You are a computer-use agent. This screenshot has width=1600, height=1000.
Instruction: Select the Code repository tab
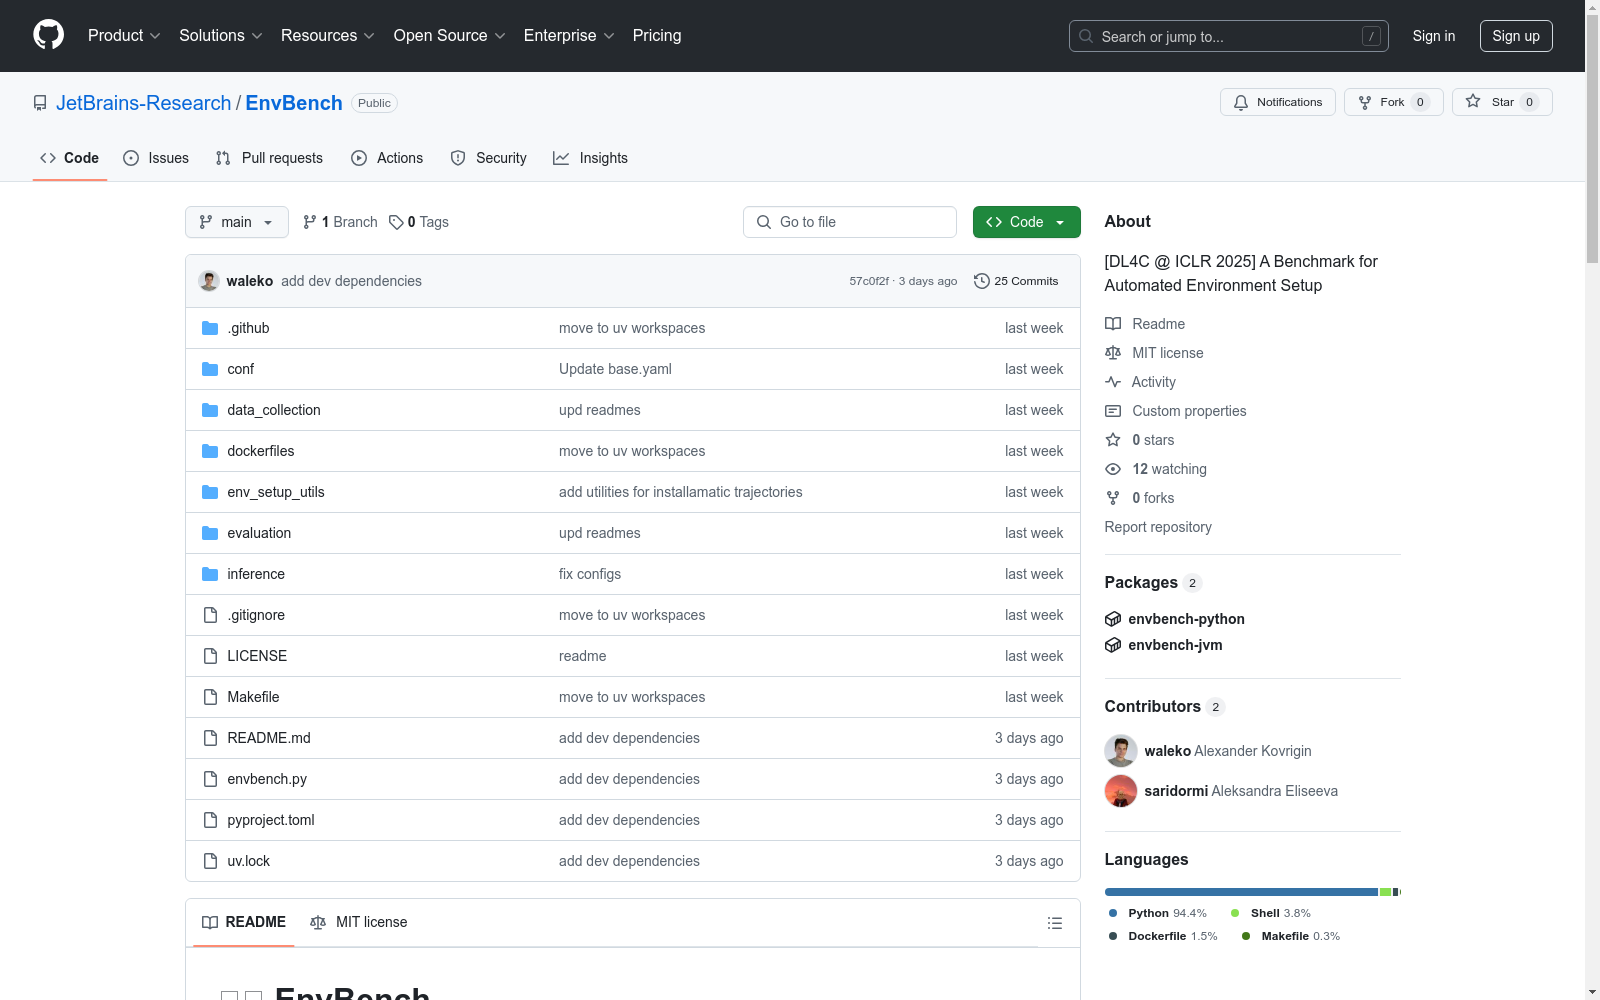70,158
